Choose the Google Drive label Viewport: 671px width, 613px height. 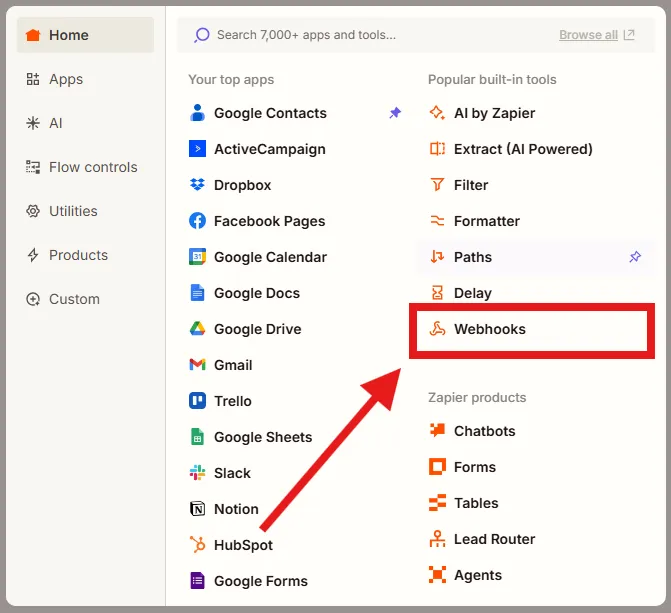point(257,329)
